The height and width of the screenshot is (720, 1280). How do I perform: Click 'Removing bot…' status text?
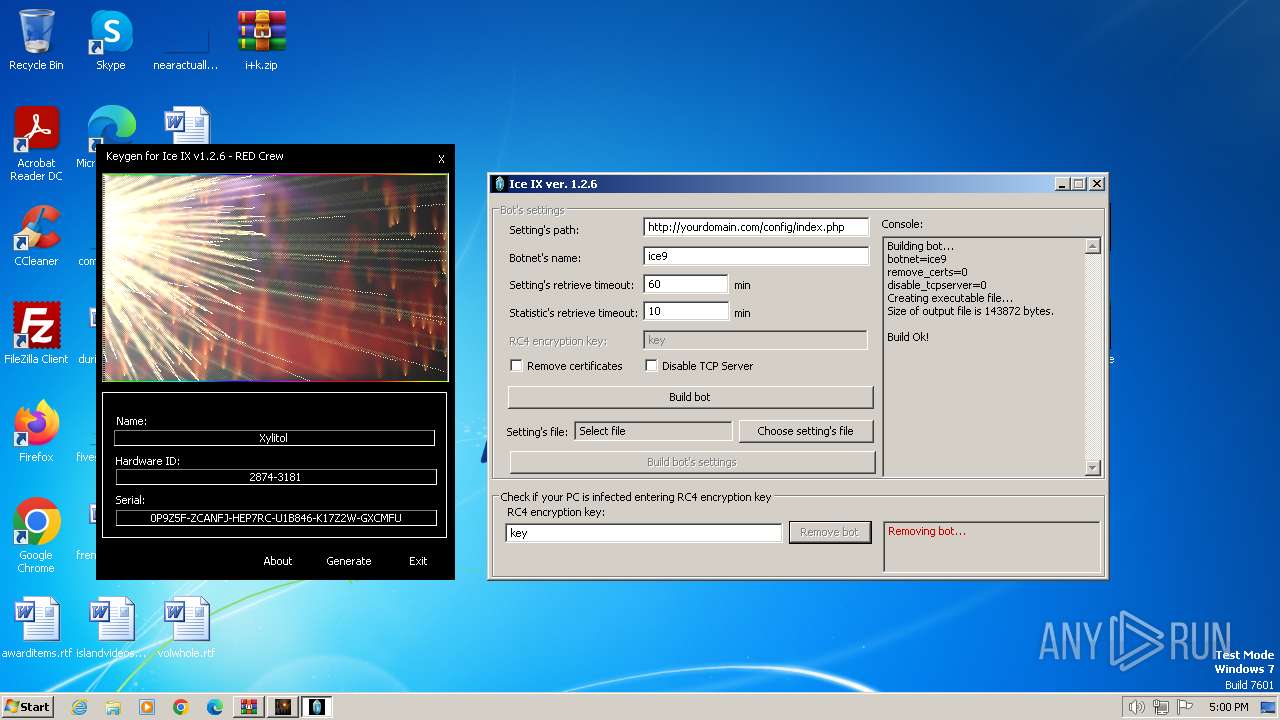tap(927, 531)
